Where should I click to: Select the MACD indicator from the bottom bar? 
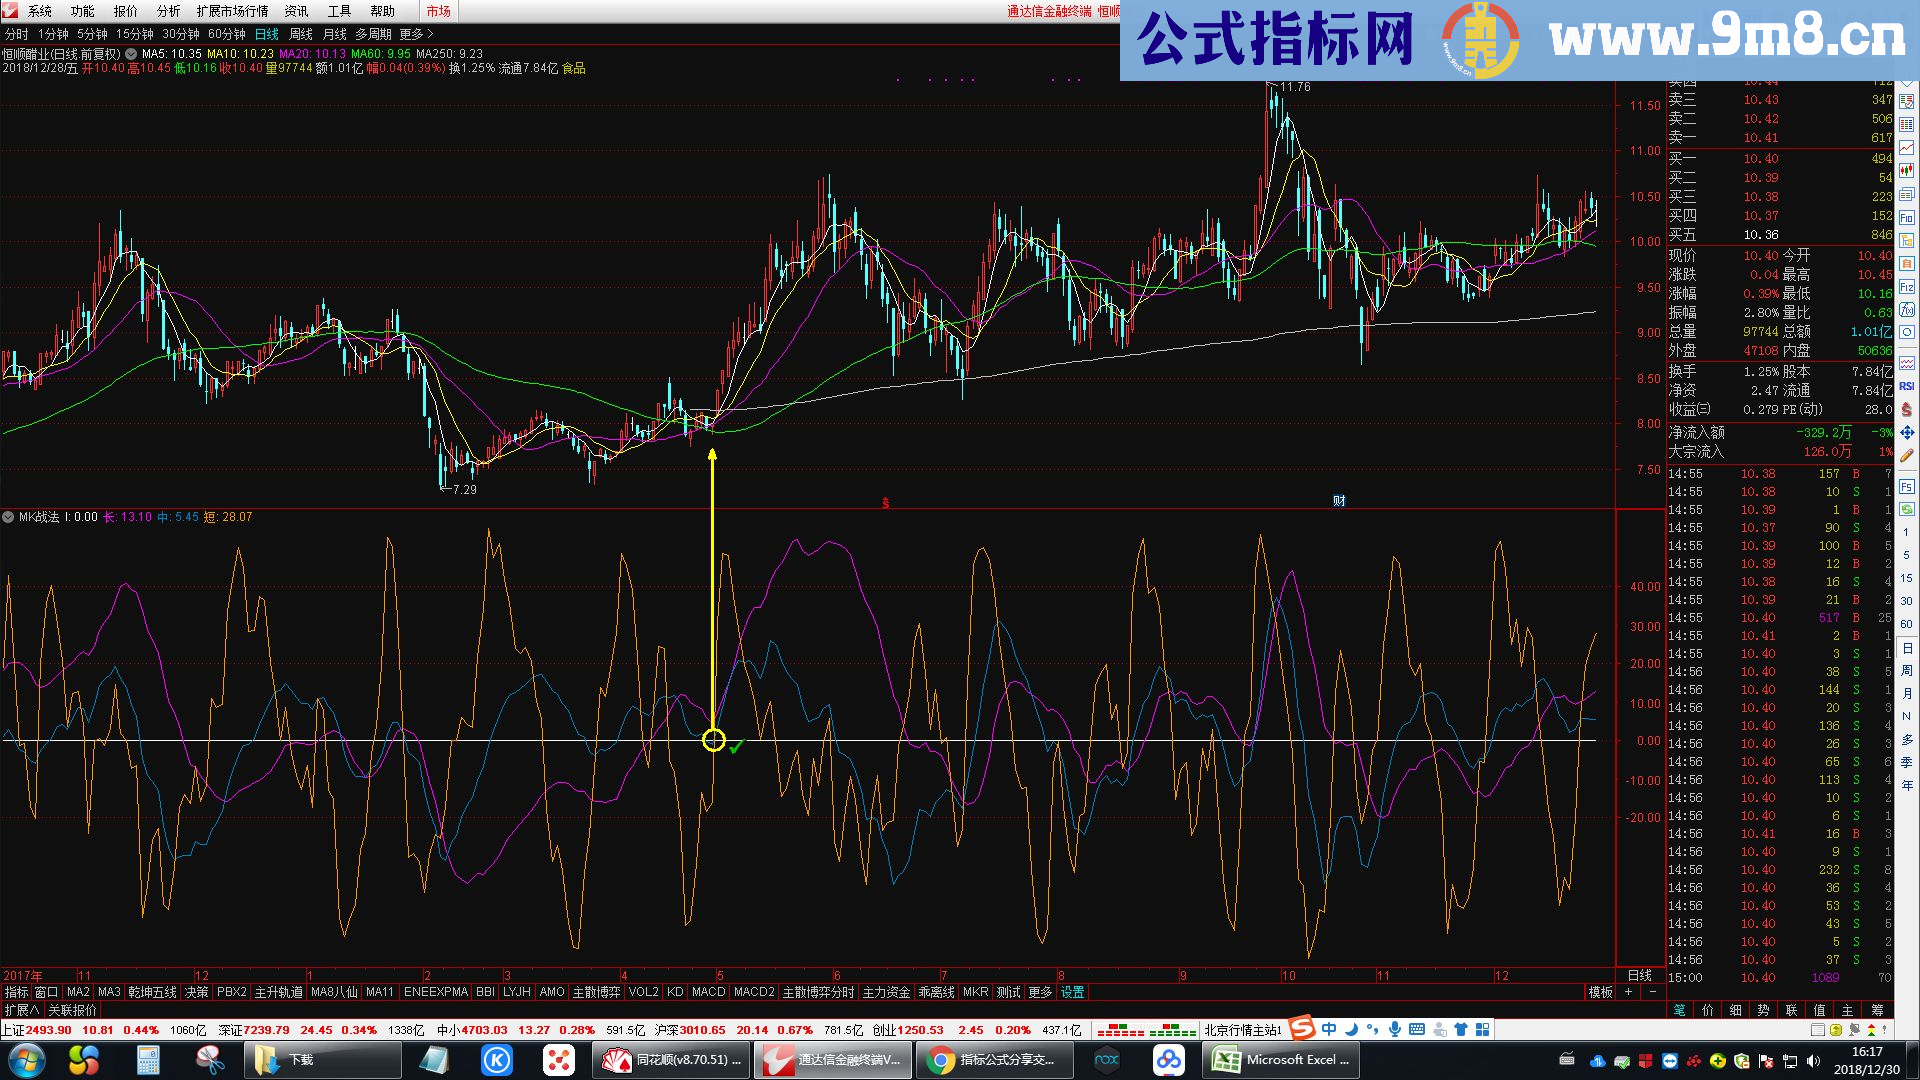pyautogui.click(x=709, y=993)
